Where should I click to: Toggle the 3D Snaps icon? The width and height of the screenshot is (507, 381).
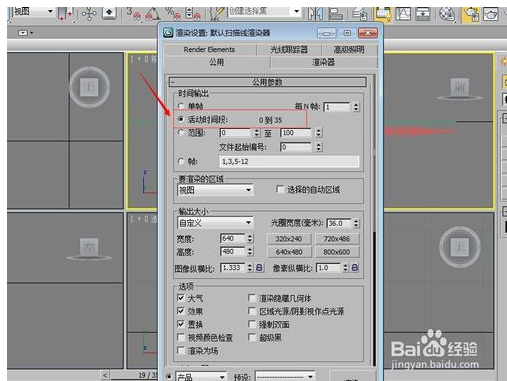[x=133, y=14]
